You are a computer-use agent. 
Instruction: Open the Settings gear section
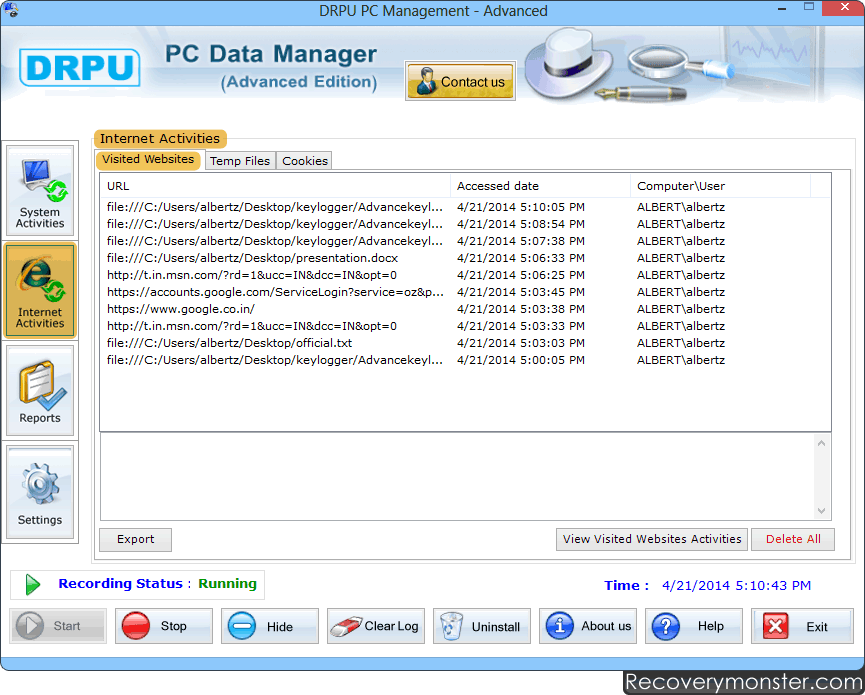40,492
